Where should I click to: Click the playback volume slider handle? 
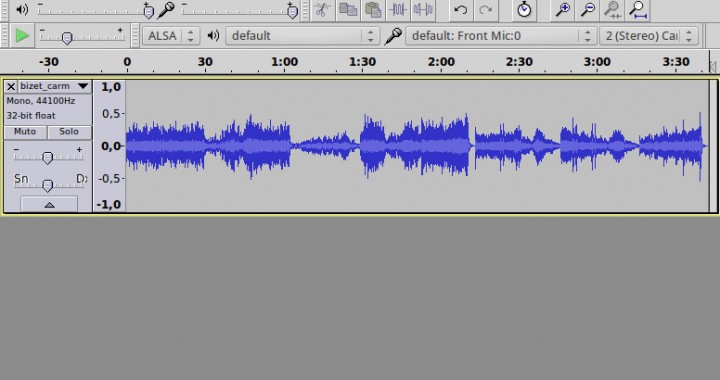(x=148, y=11)
